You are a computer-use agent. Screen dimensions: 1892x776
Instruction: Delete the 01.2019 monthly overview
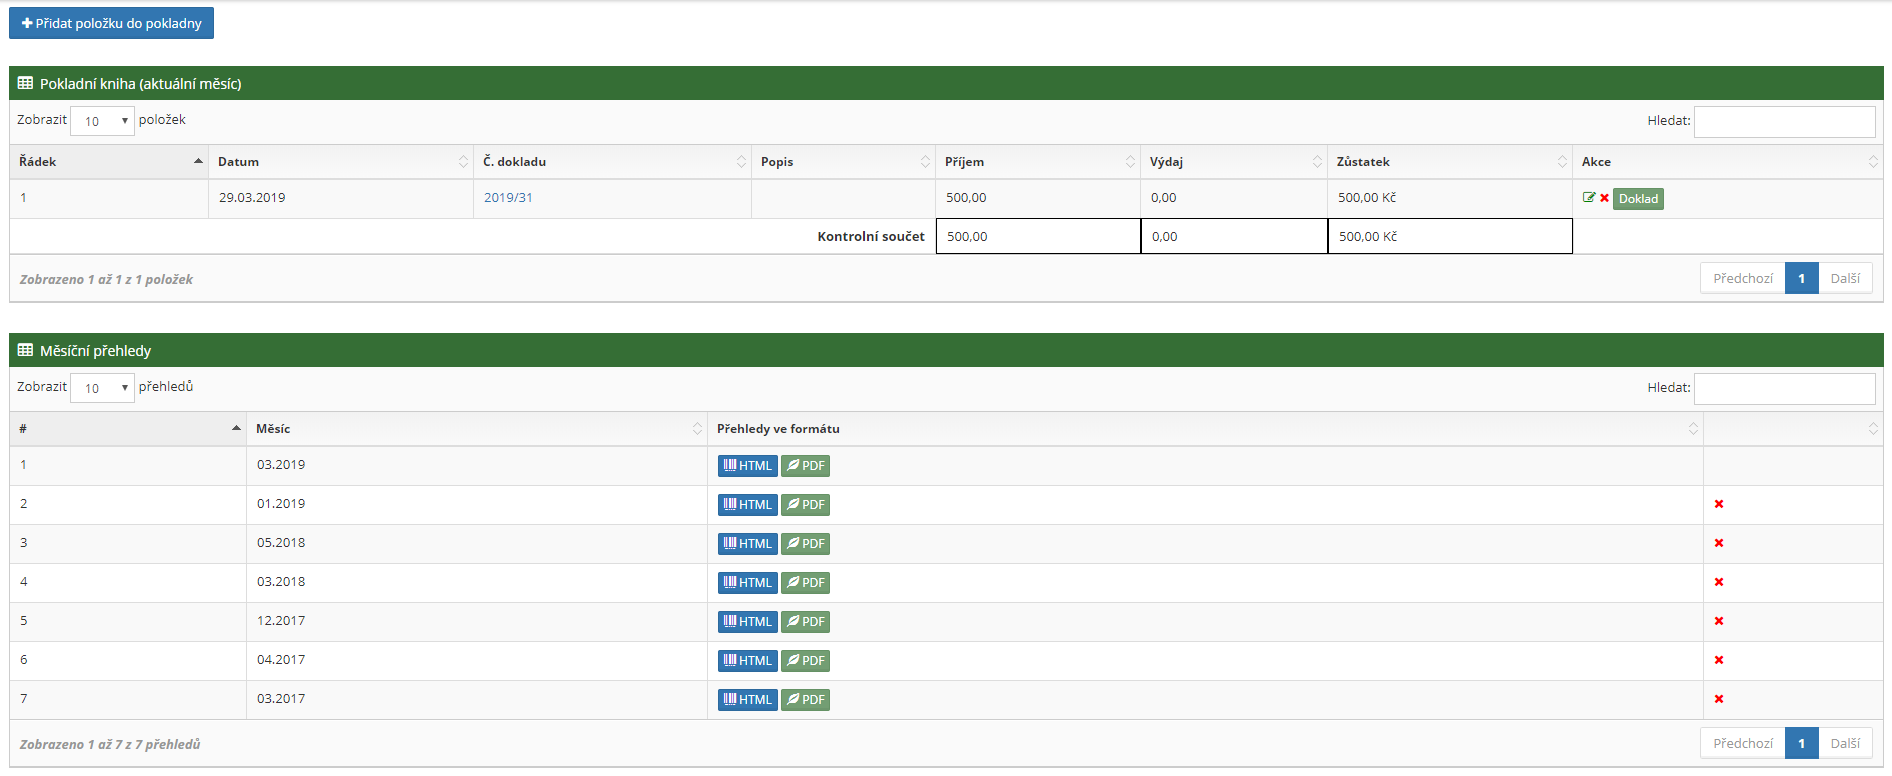(x=1718, y=504)
